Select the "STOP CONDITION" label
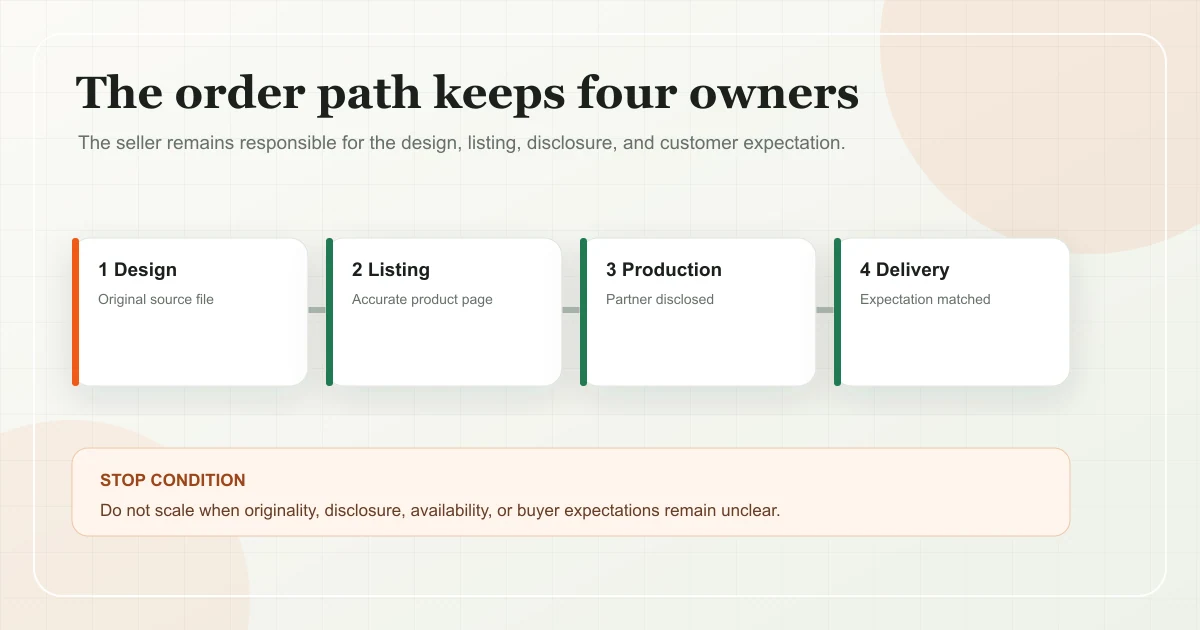This screenshot has height=630, width=1200. pyautogui.click(x=173, y=481)
